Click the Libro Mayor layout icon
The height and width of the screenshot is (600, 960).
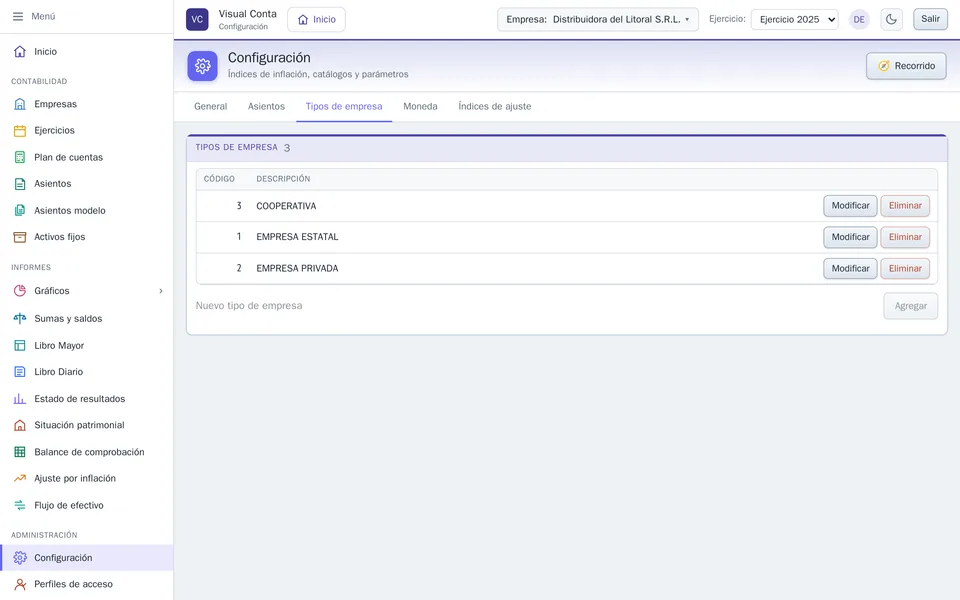[x=20, y=345]
